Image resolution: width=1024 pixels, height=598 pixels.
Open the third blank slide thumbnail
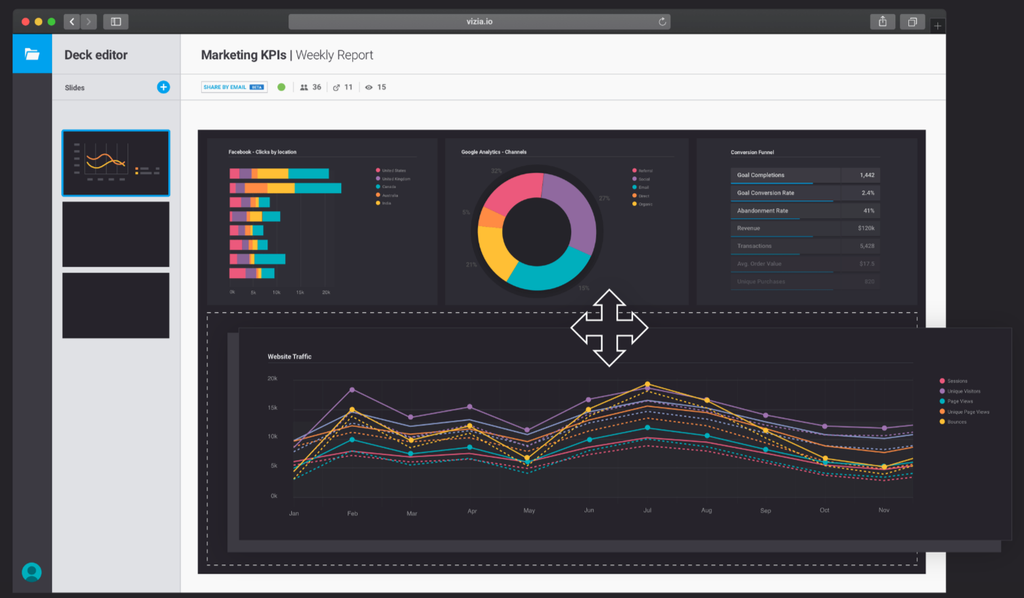115,305
